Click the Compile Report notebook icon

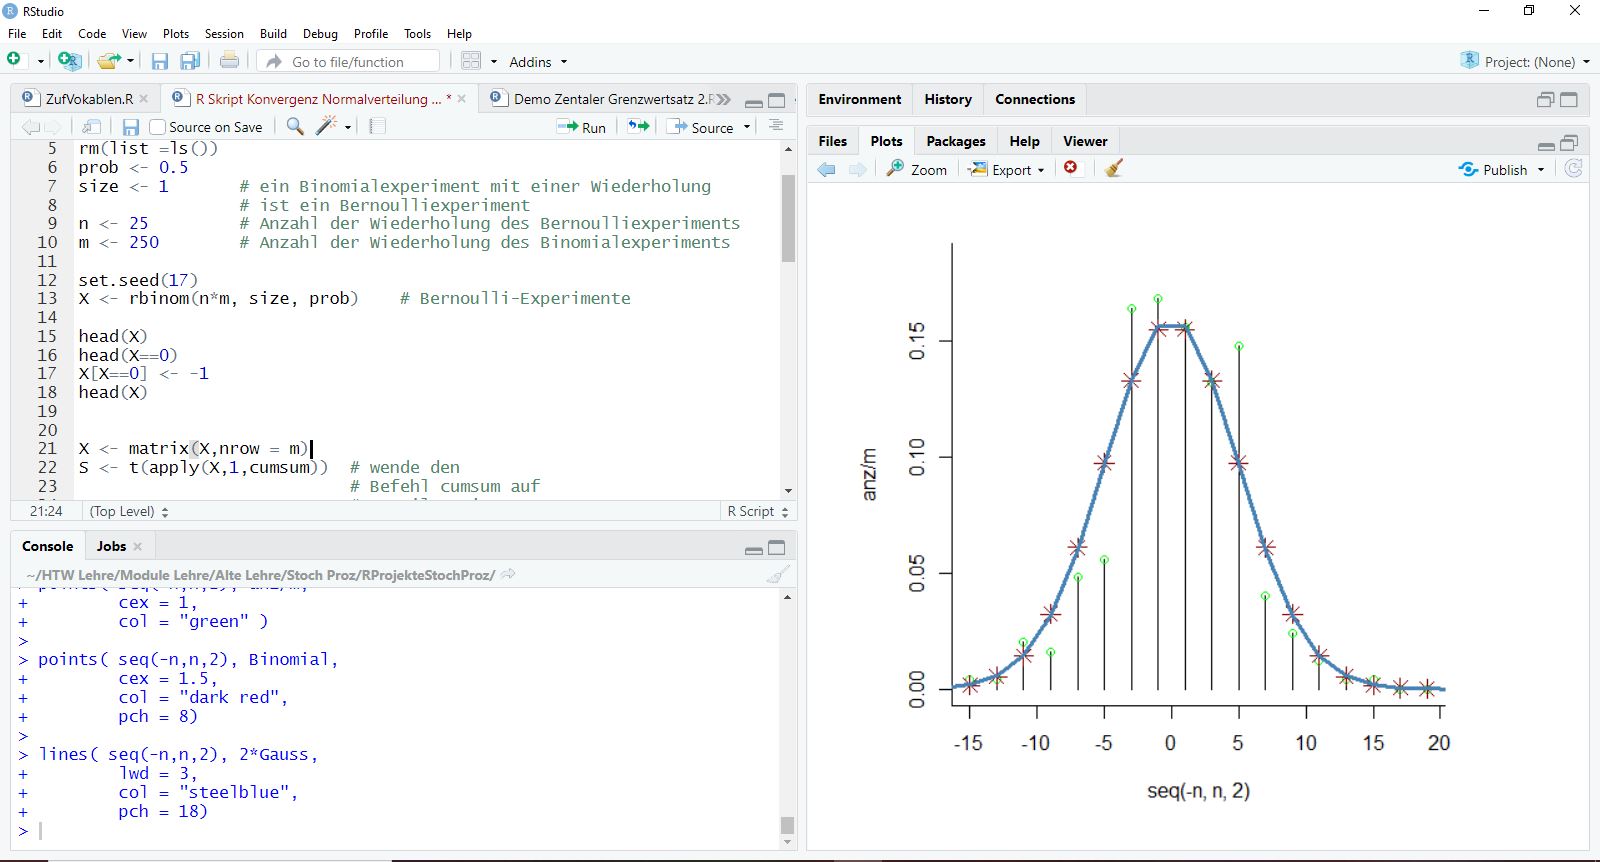point(377,126)
